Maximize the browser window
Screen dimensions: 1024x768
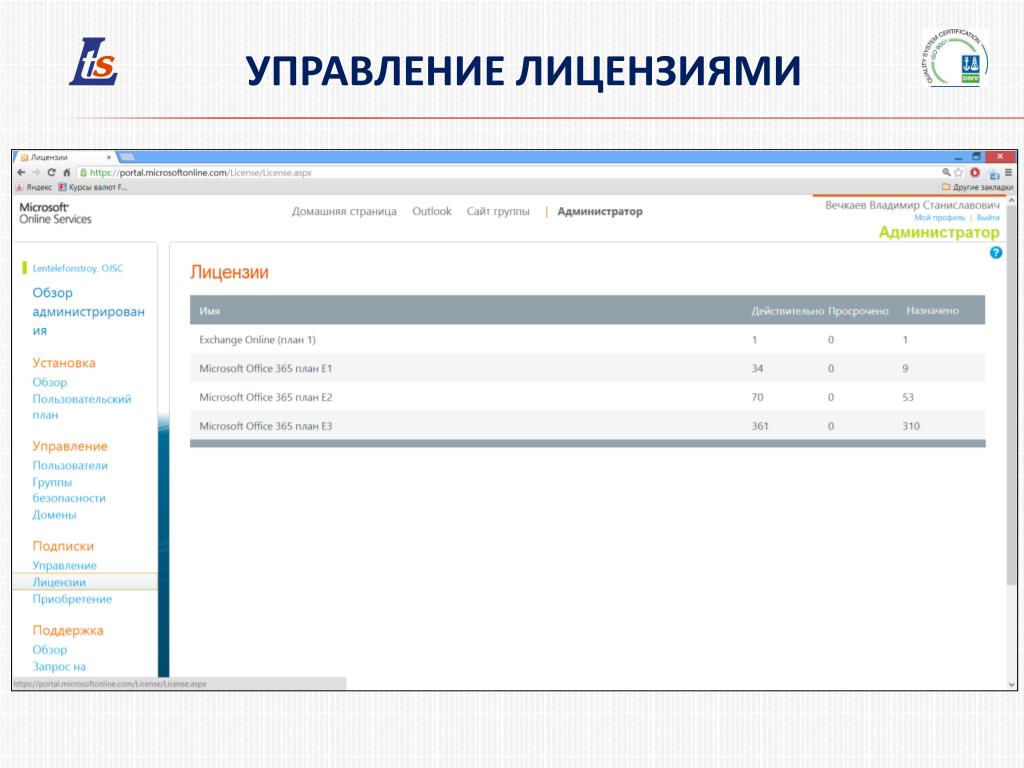pyautogui.click(x=976, y=157)
